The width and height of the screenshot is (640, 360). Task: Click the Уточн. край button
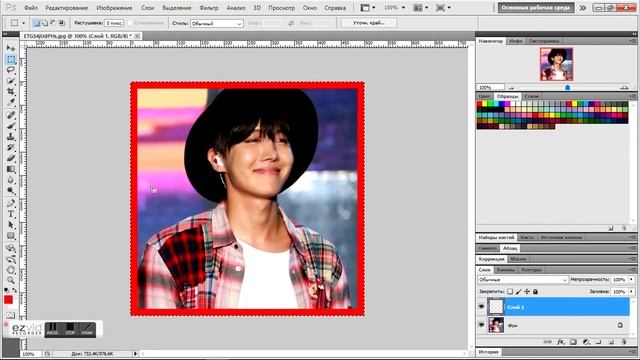coord(369,23)
